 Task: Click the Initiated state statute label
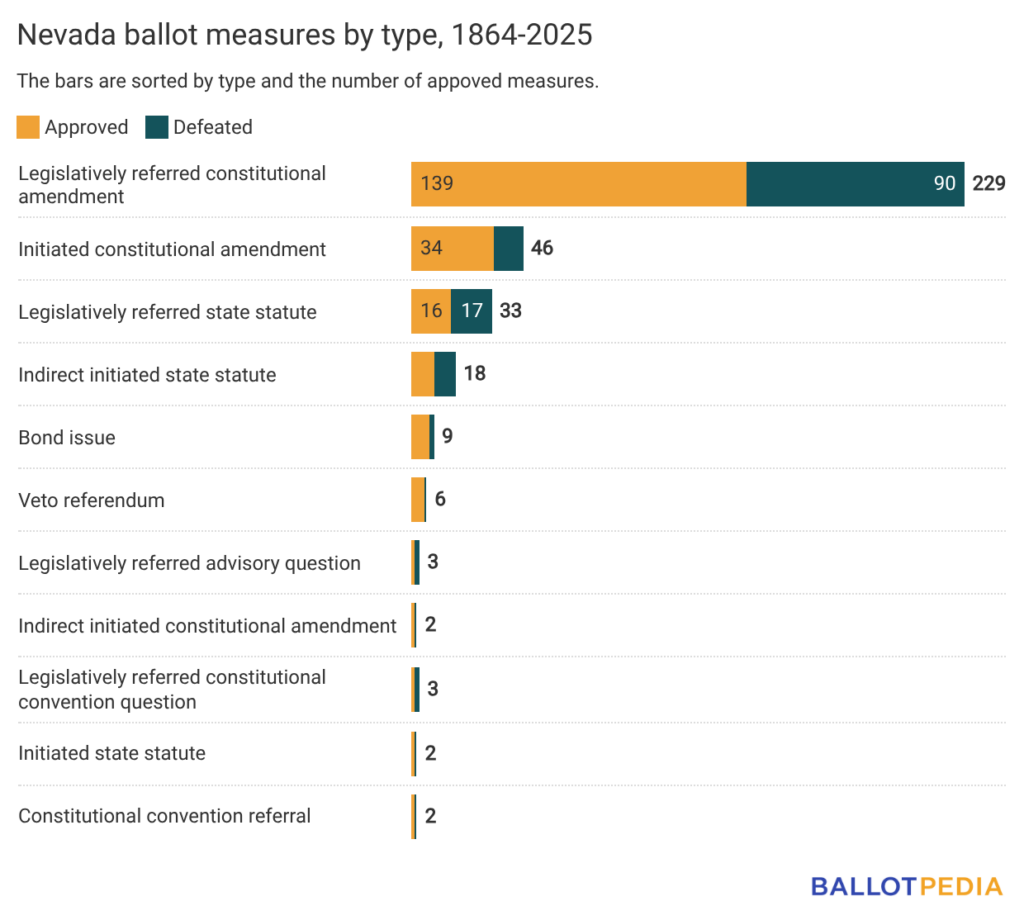(112, 753)
